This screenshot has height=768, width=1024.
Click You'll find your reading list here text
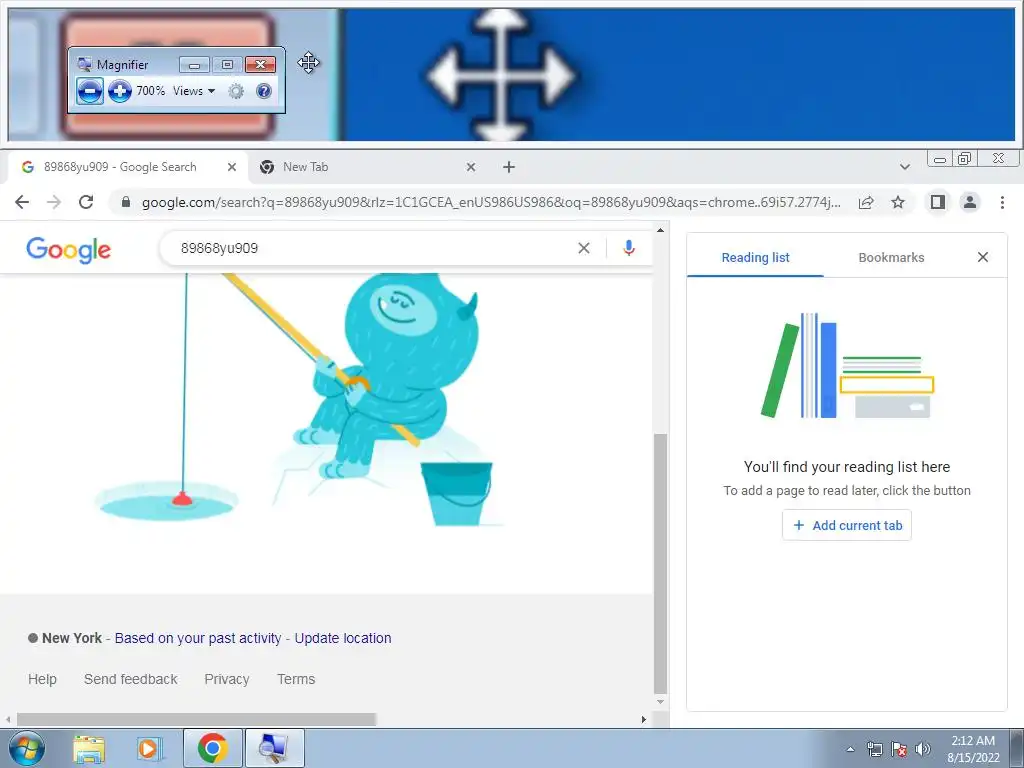pyautogui.click(x=847, y=467)
